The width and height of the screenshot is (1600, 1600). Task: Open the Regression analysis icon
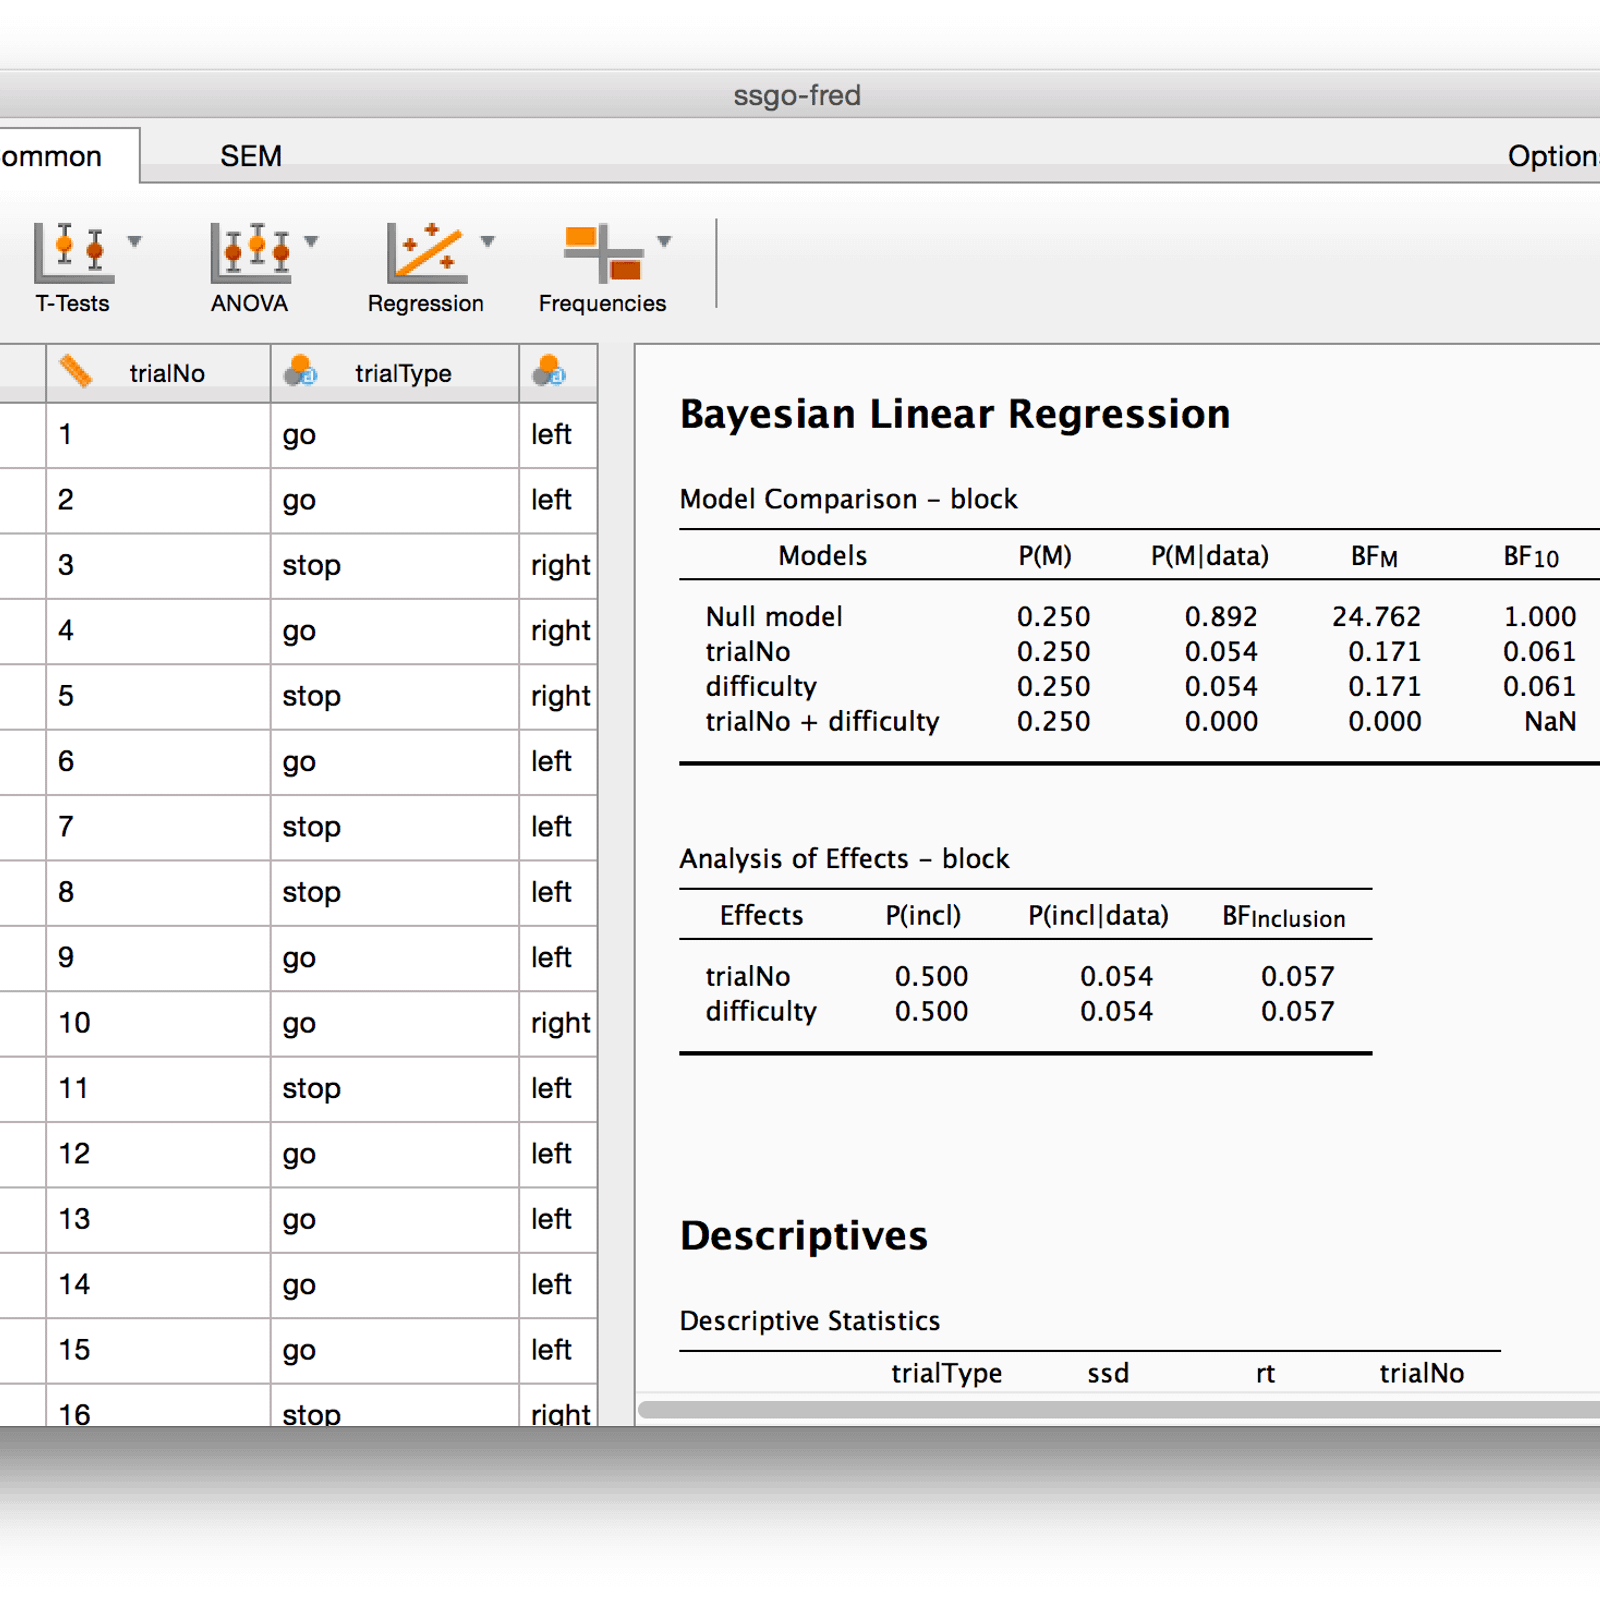pyautogui.click(x=426, y=252)
